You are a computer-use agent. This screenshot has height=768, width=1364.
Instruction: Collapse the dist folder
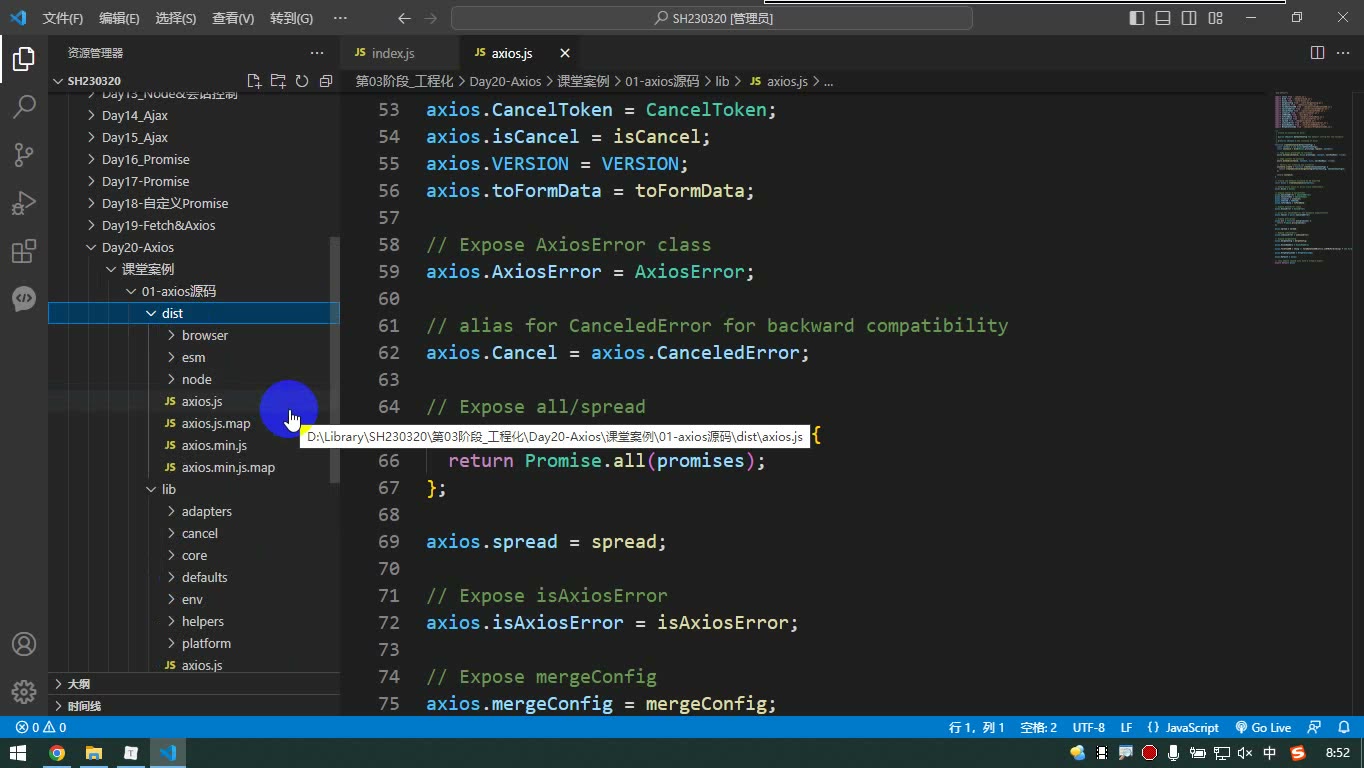click(x=194, y=313)
